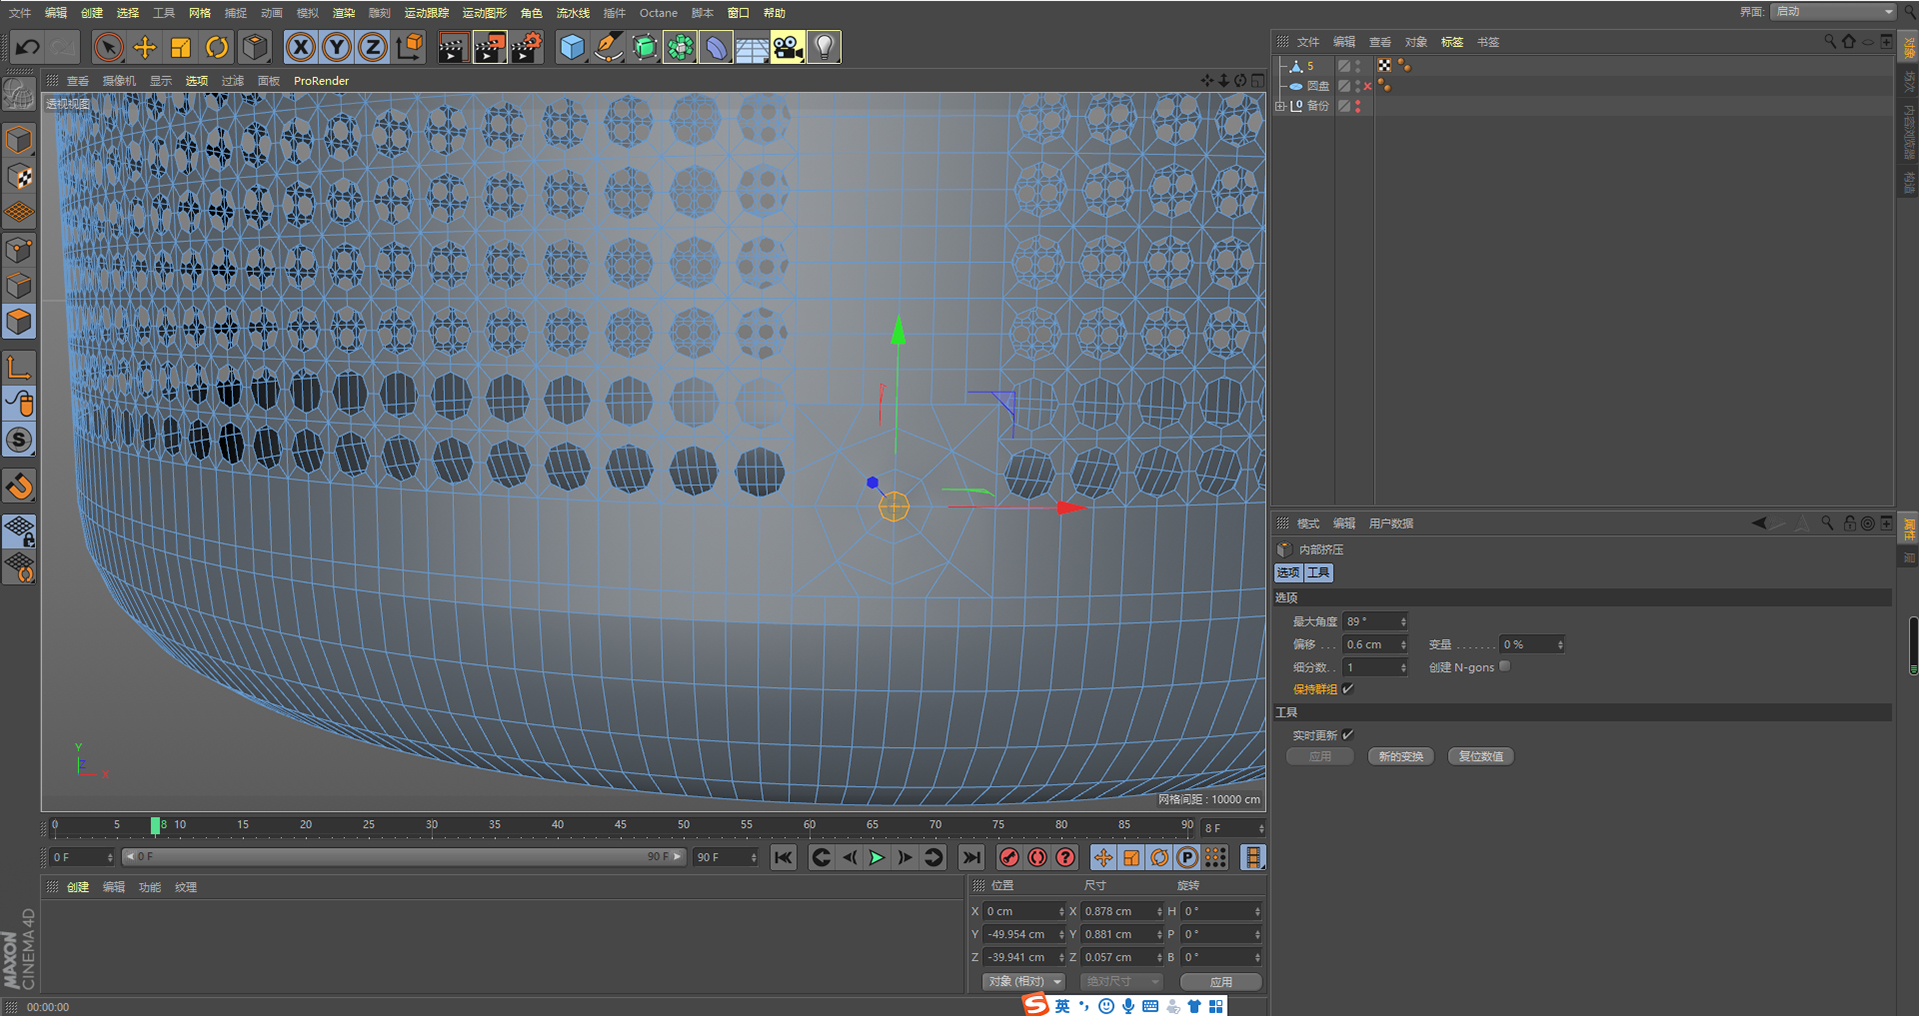Select the Move tool in top toolbar
This screenshot has width=1919, height=1016.
[x=145, y=47]
